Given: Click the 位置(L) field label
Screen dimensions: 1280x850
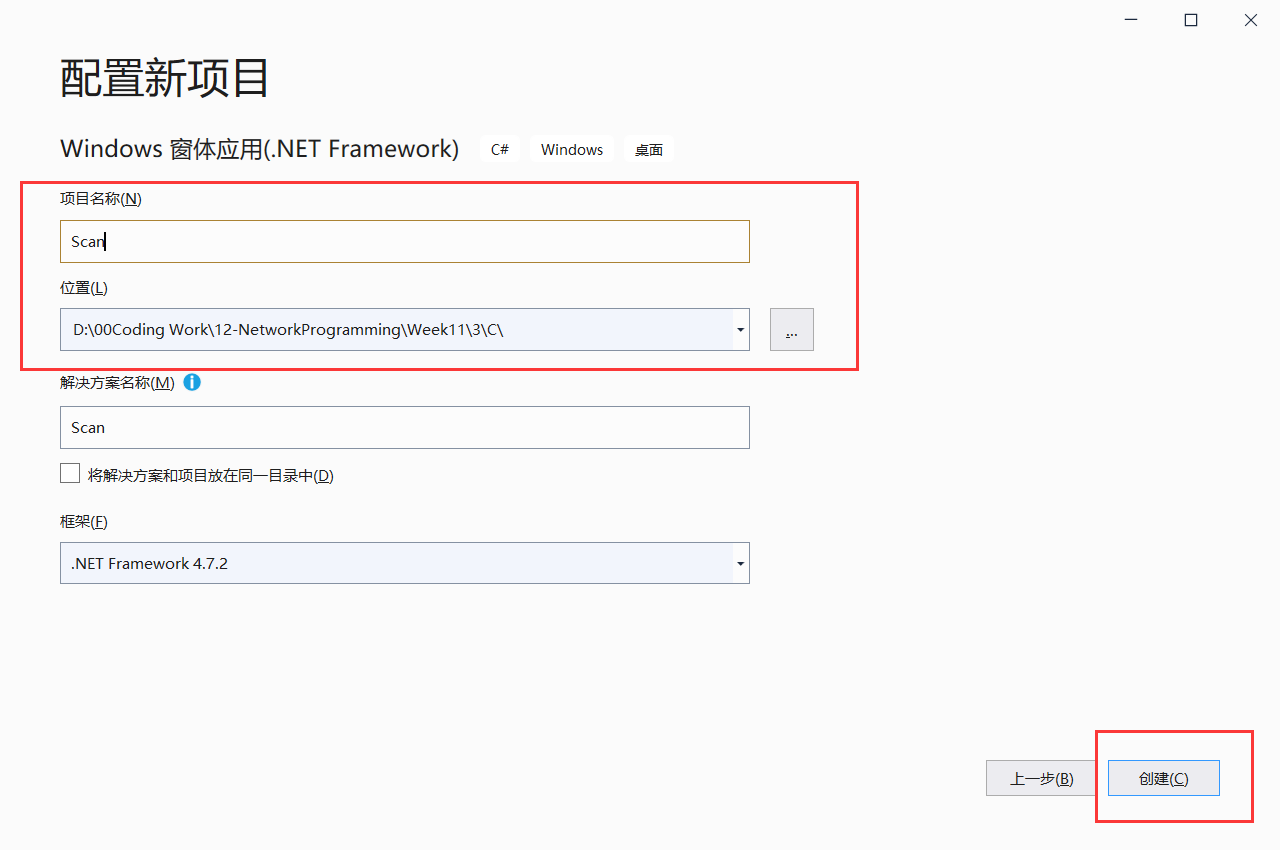Looking at the screenshot, I should pos(84,287).
